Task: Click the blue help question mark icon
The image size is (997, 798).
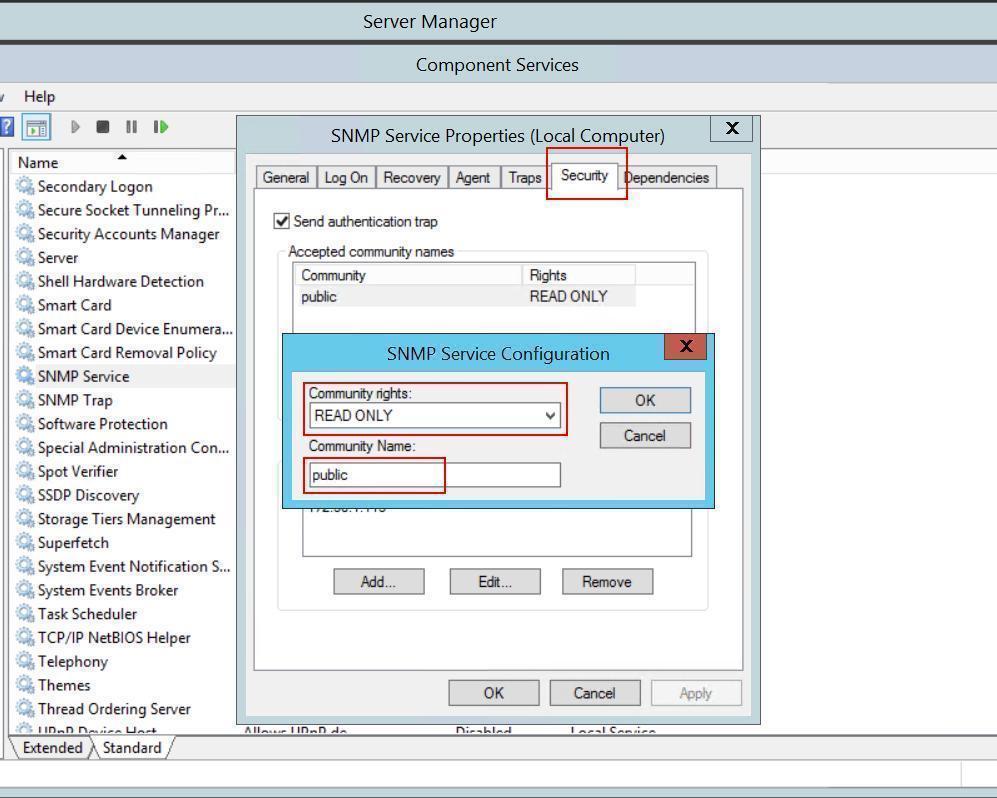Action: (x=6, y=127)
